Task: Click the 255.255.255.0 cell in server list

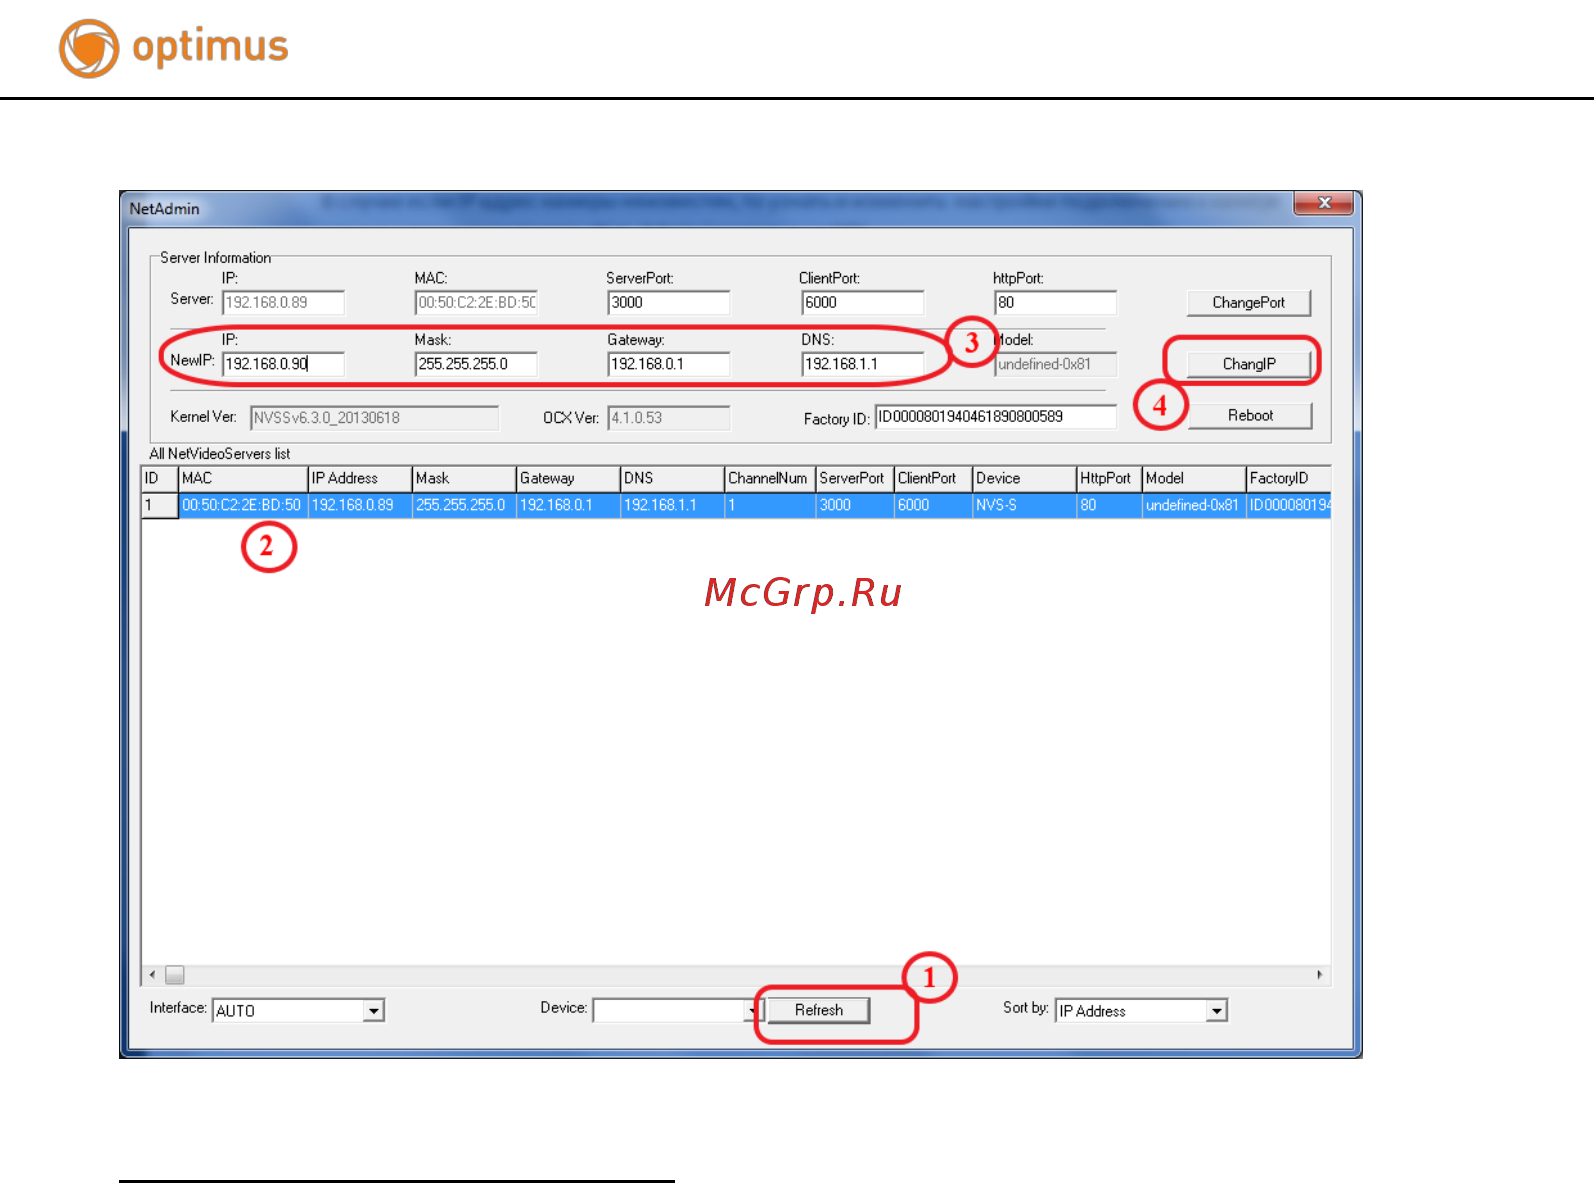Action: point(464,505)
